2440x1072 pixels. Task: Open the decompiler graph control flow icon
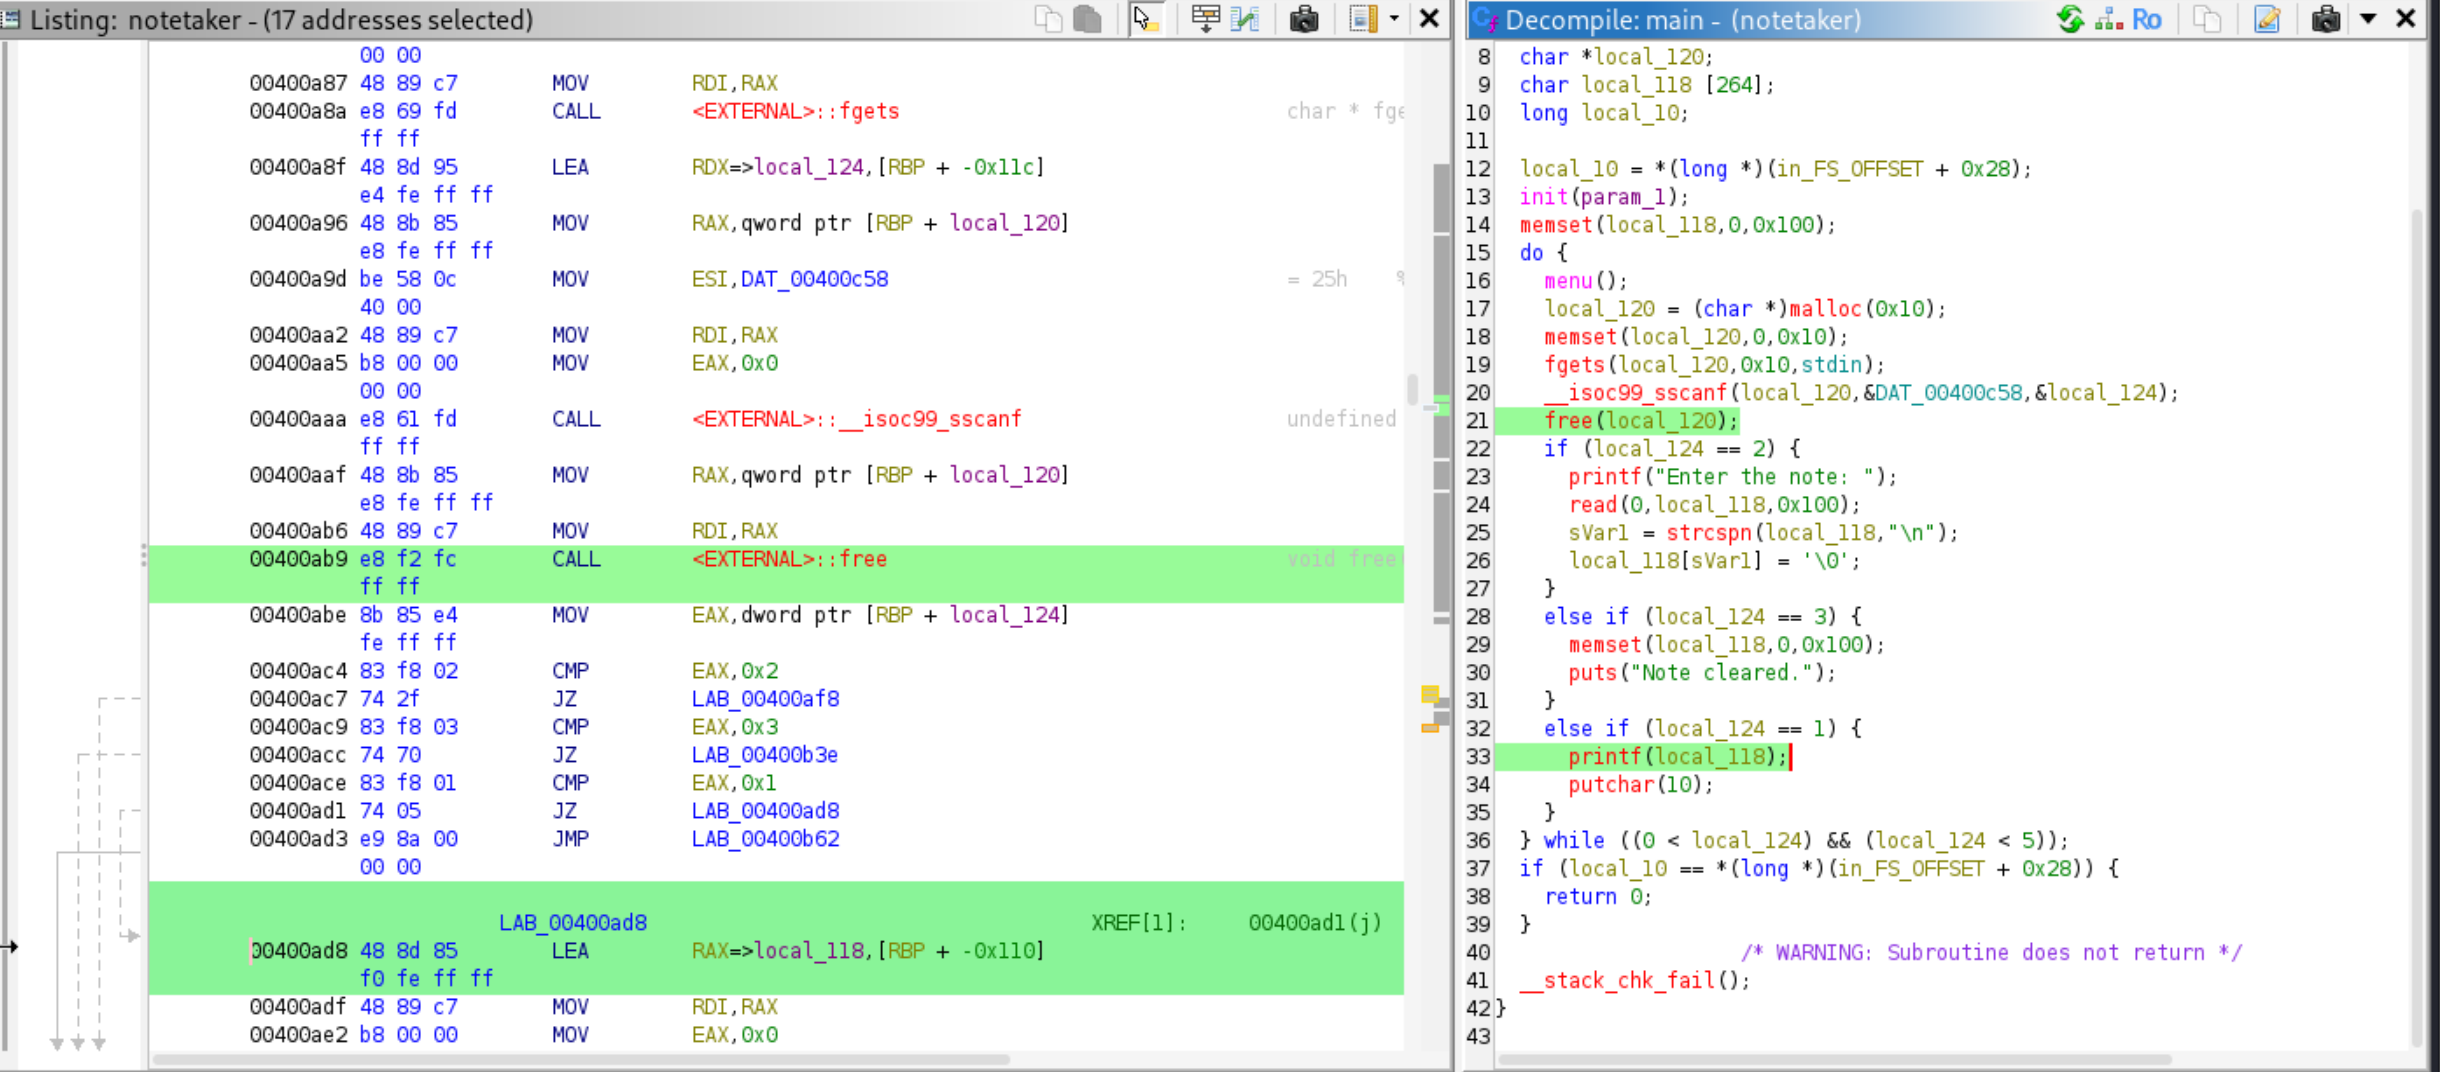pos(2108,19)
